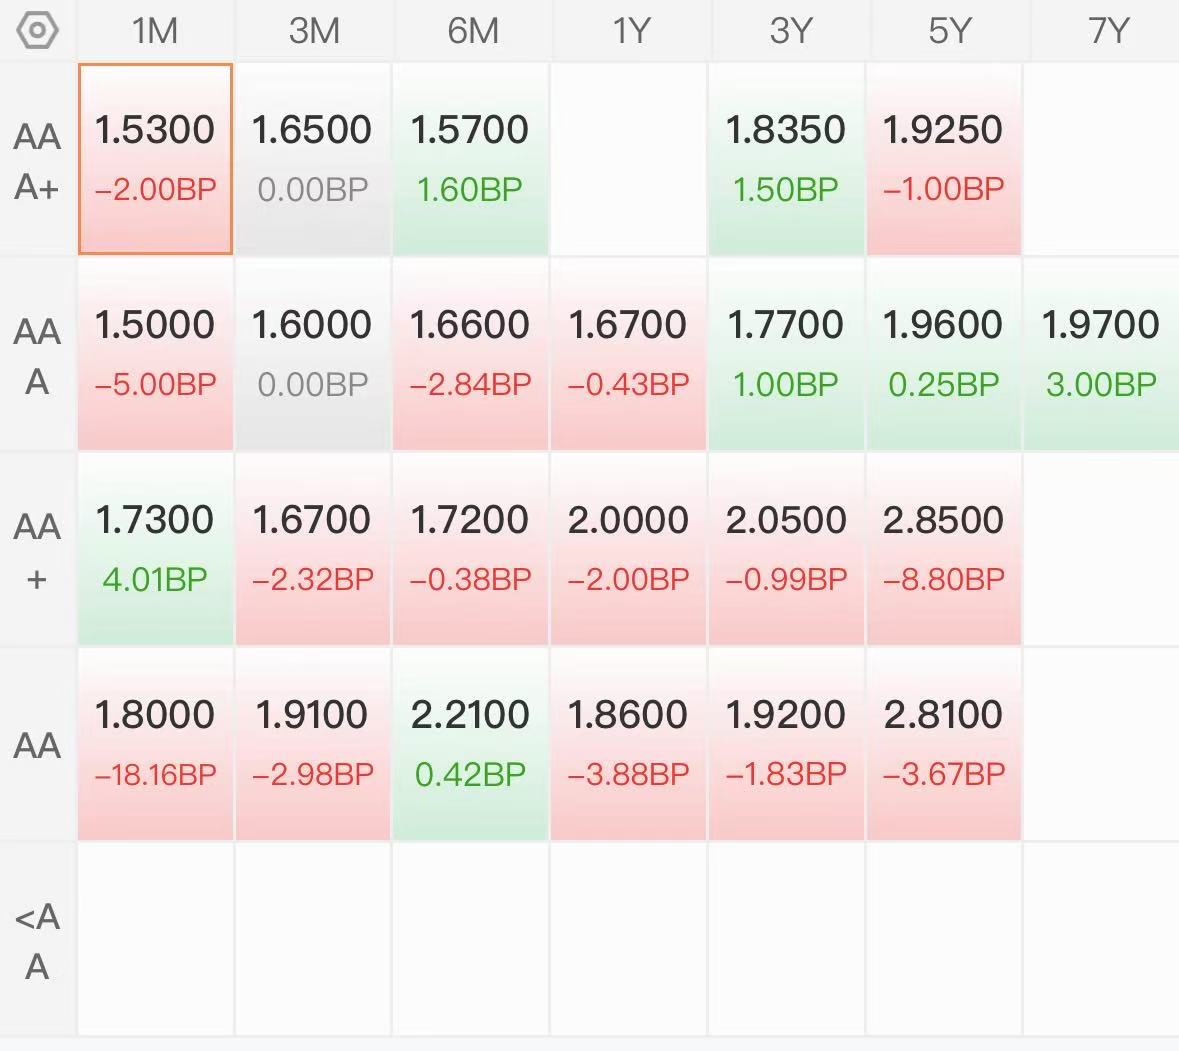The image size is (1179, 1051).
Task: Select the AA+ row label
Action: tap(37, 550)
